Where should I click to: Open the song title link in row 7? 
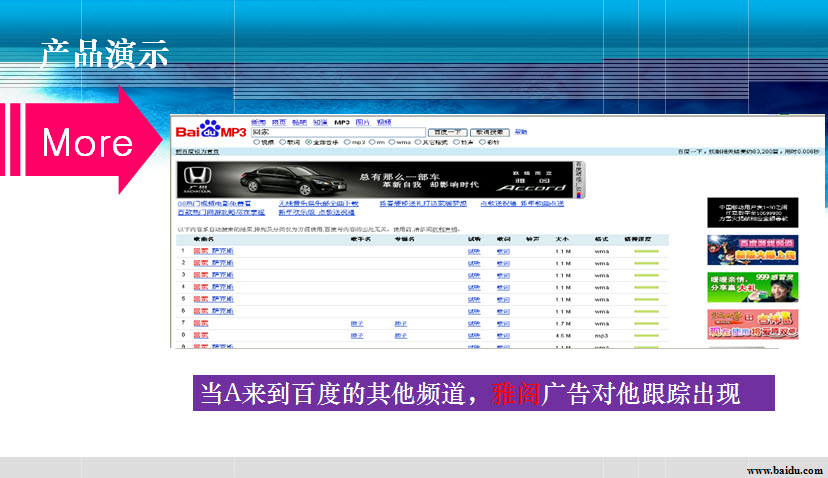click(x=201, y=323)
